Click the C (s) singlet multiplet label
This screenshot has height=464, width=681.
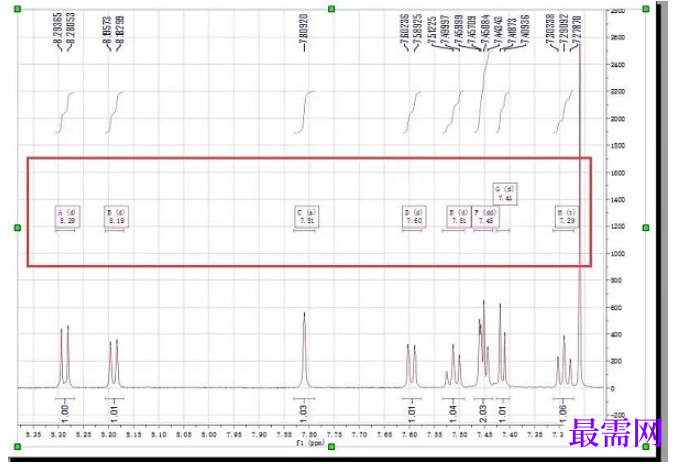point(307,216)
